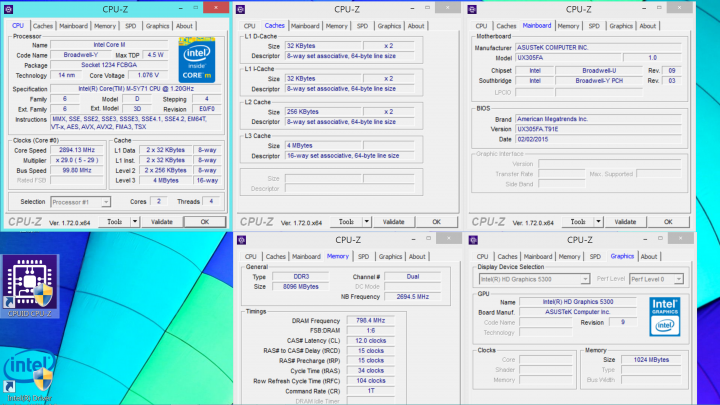Image resolution: width=720 pixels, height=405 pixels.
Task: Click the Intel Core M logo in CPU window
Action: (197, 61)
